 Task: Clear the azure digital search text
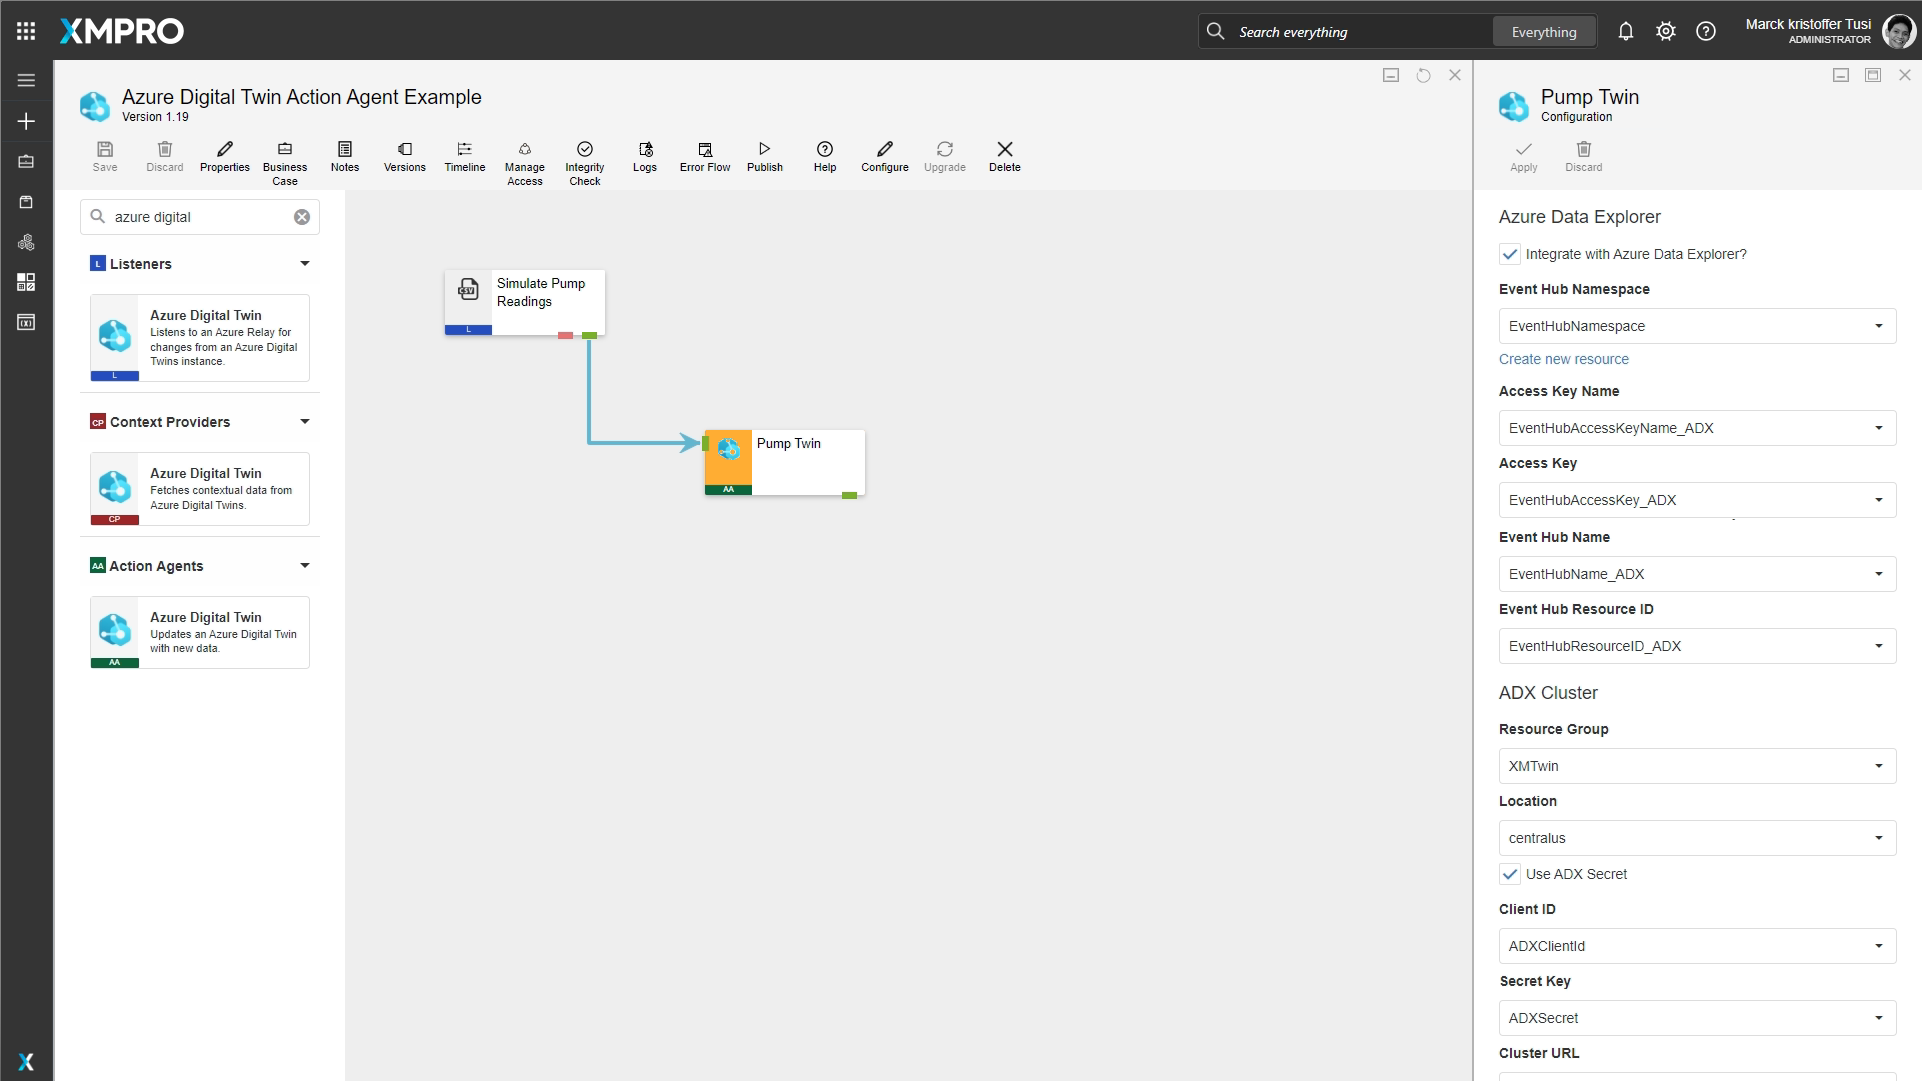[301, 217]
